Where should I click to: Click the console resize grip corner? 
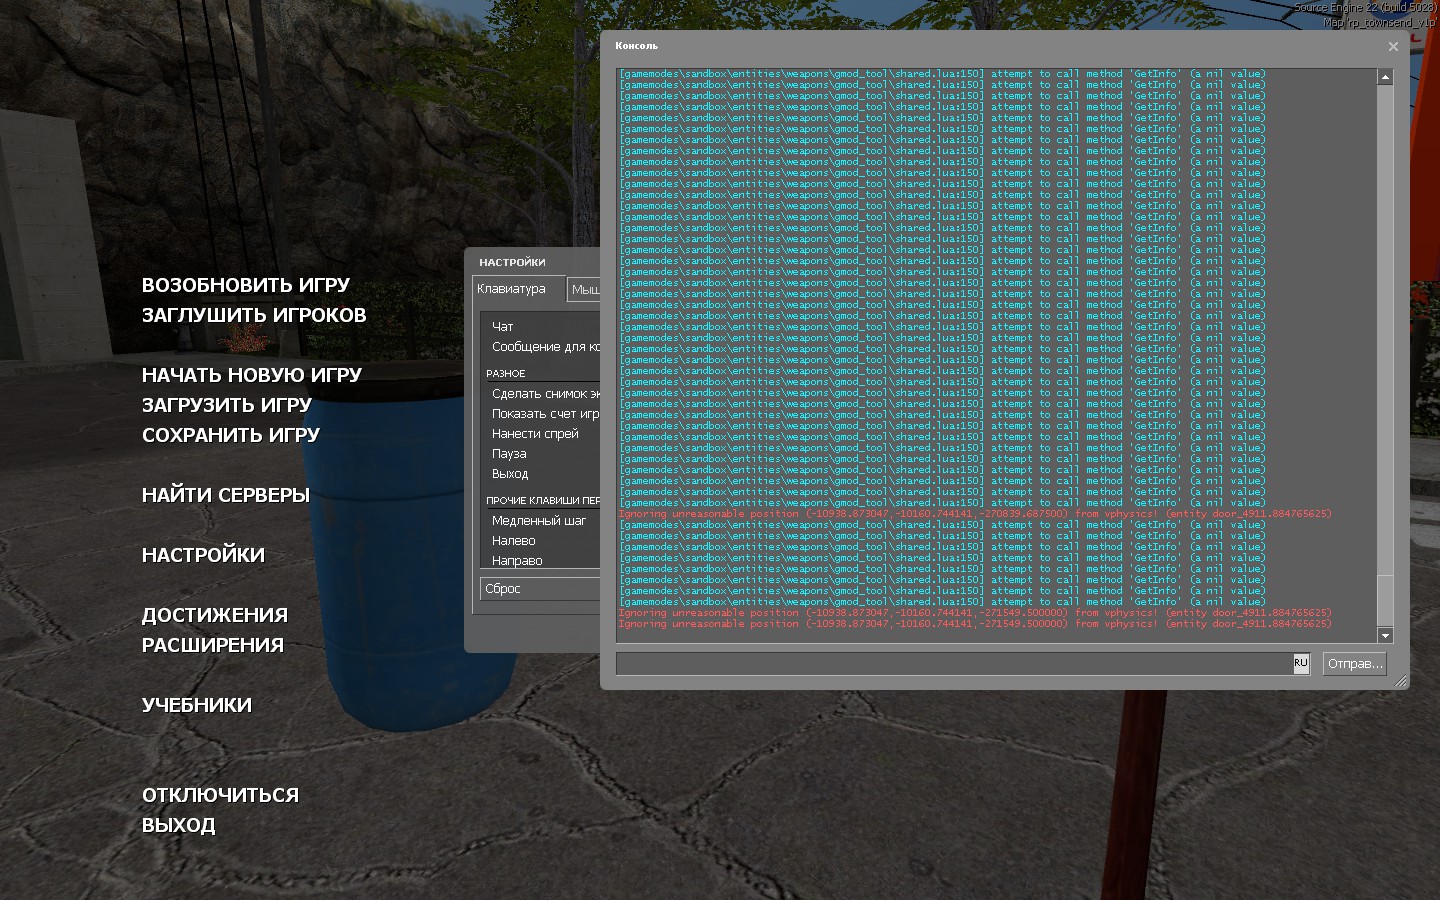click(x=1401, y=681)
